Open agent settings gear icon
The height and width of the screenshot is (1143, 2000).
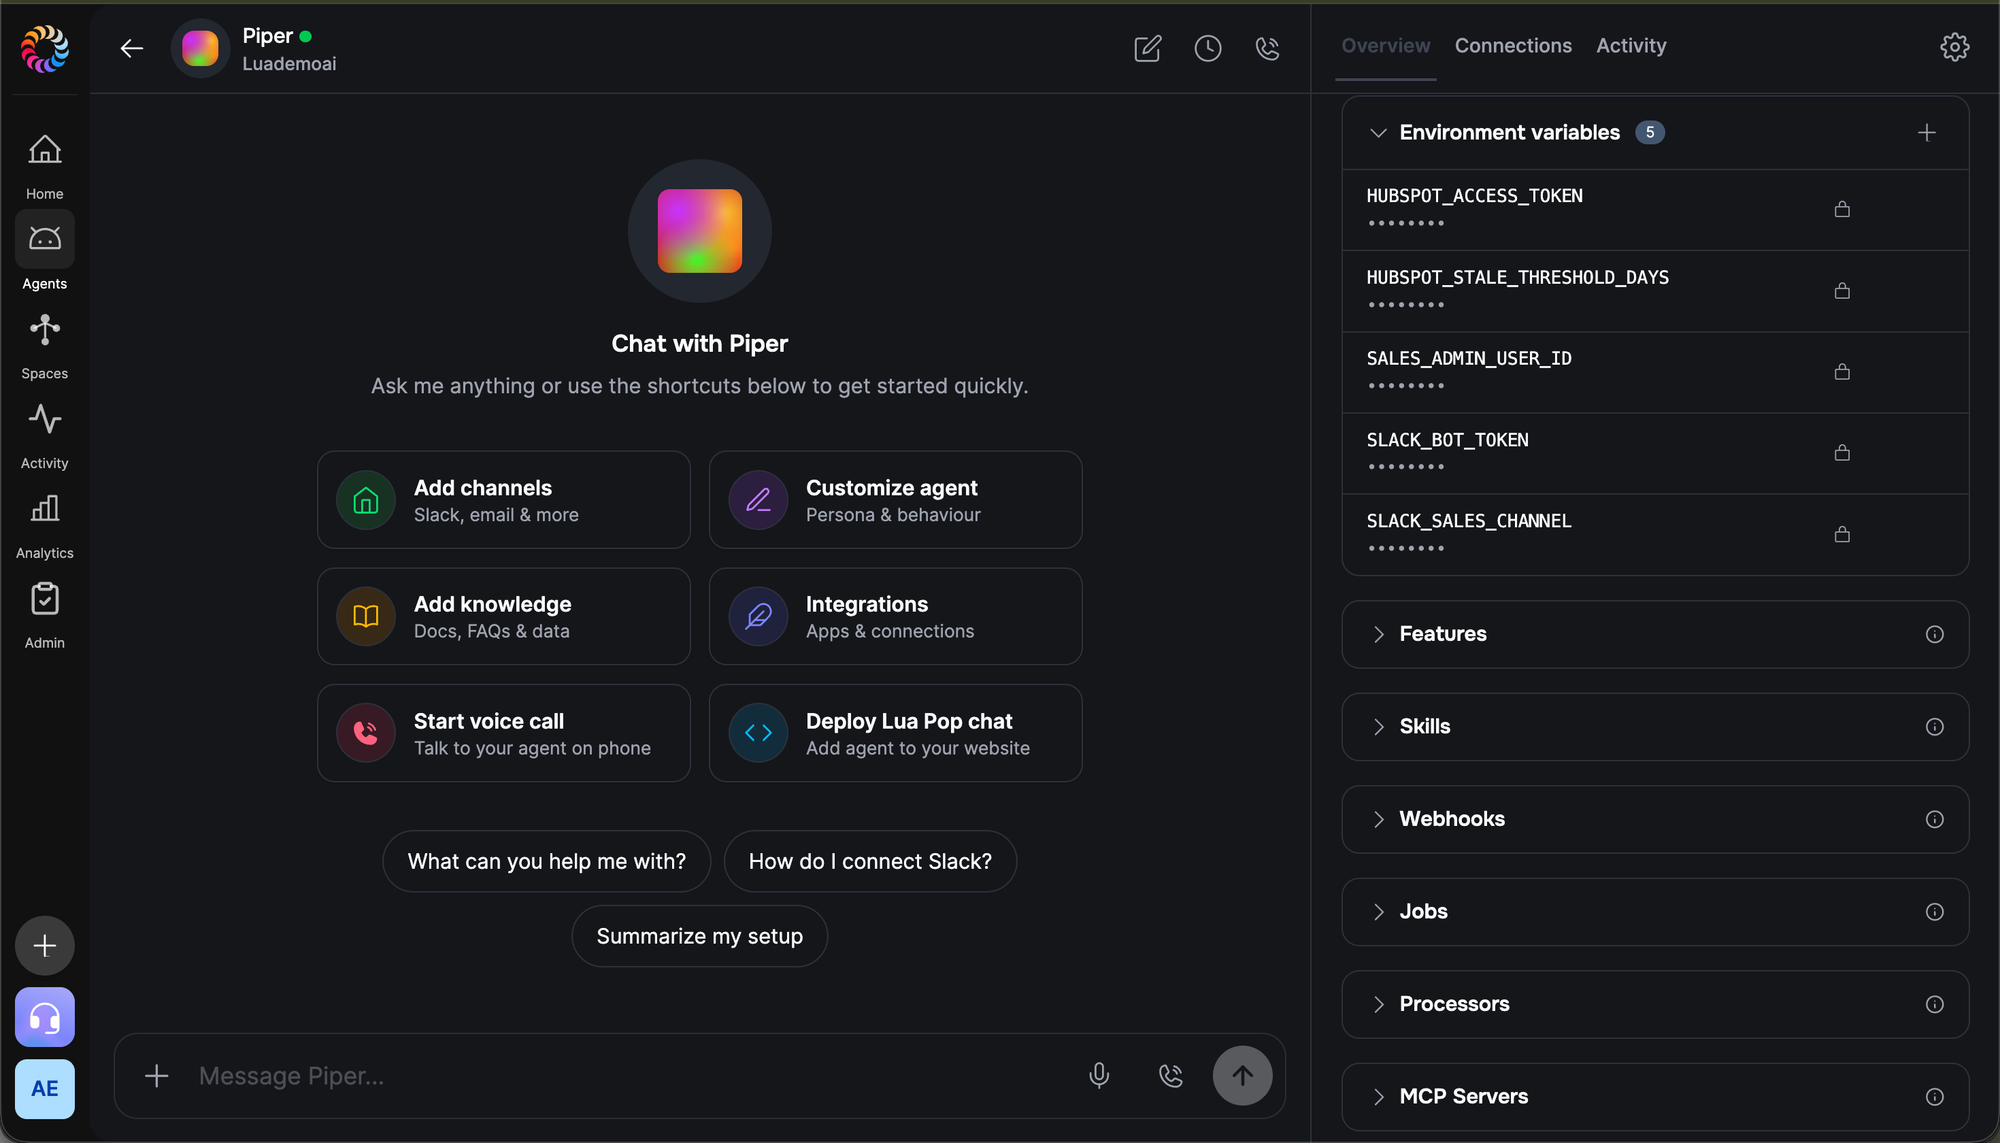pyautogui.click(x=1954, y=47)
